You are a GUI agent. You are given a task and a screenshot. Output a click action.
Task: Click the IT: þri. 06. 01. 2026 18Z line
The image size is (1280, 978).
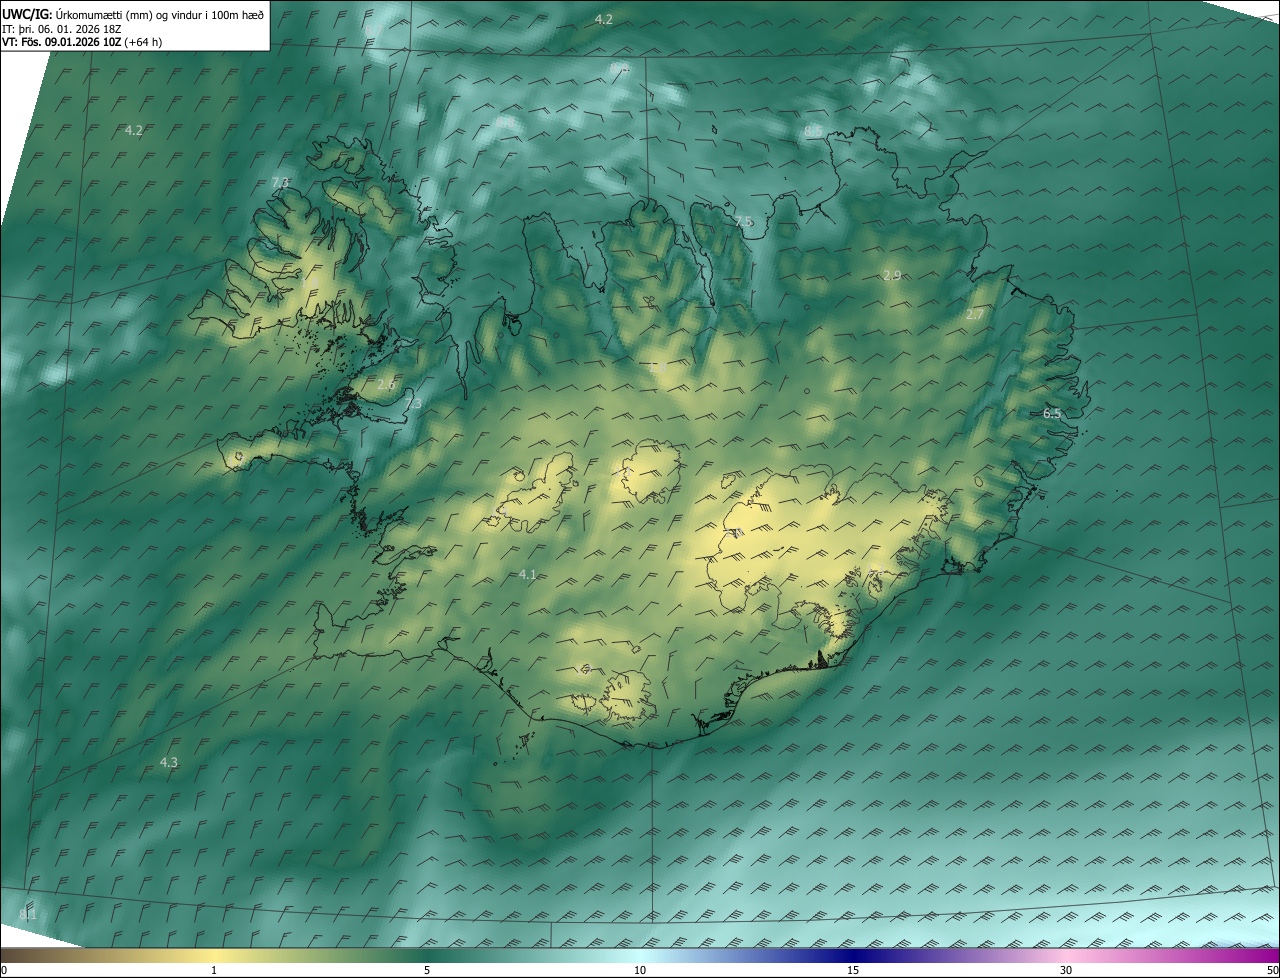click(x=61, y=29)
